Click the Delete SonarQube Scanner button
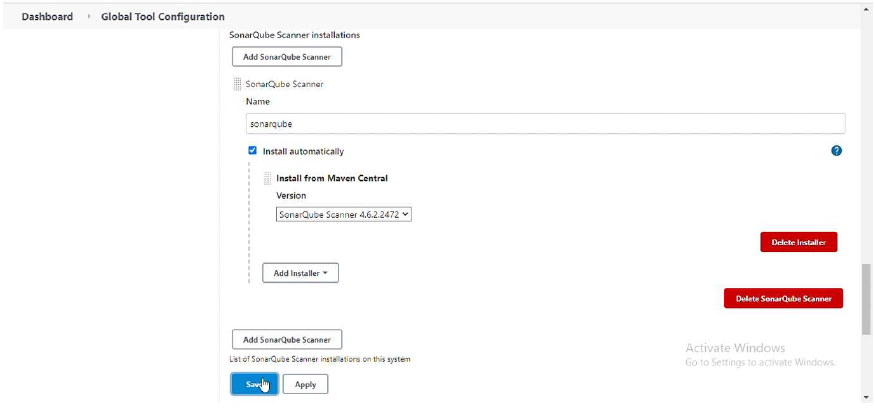Image resolution: width=875 pixels, height=411 pixels. [x=783, y=298]
